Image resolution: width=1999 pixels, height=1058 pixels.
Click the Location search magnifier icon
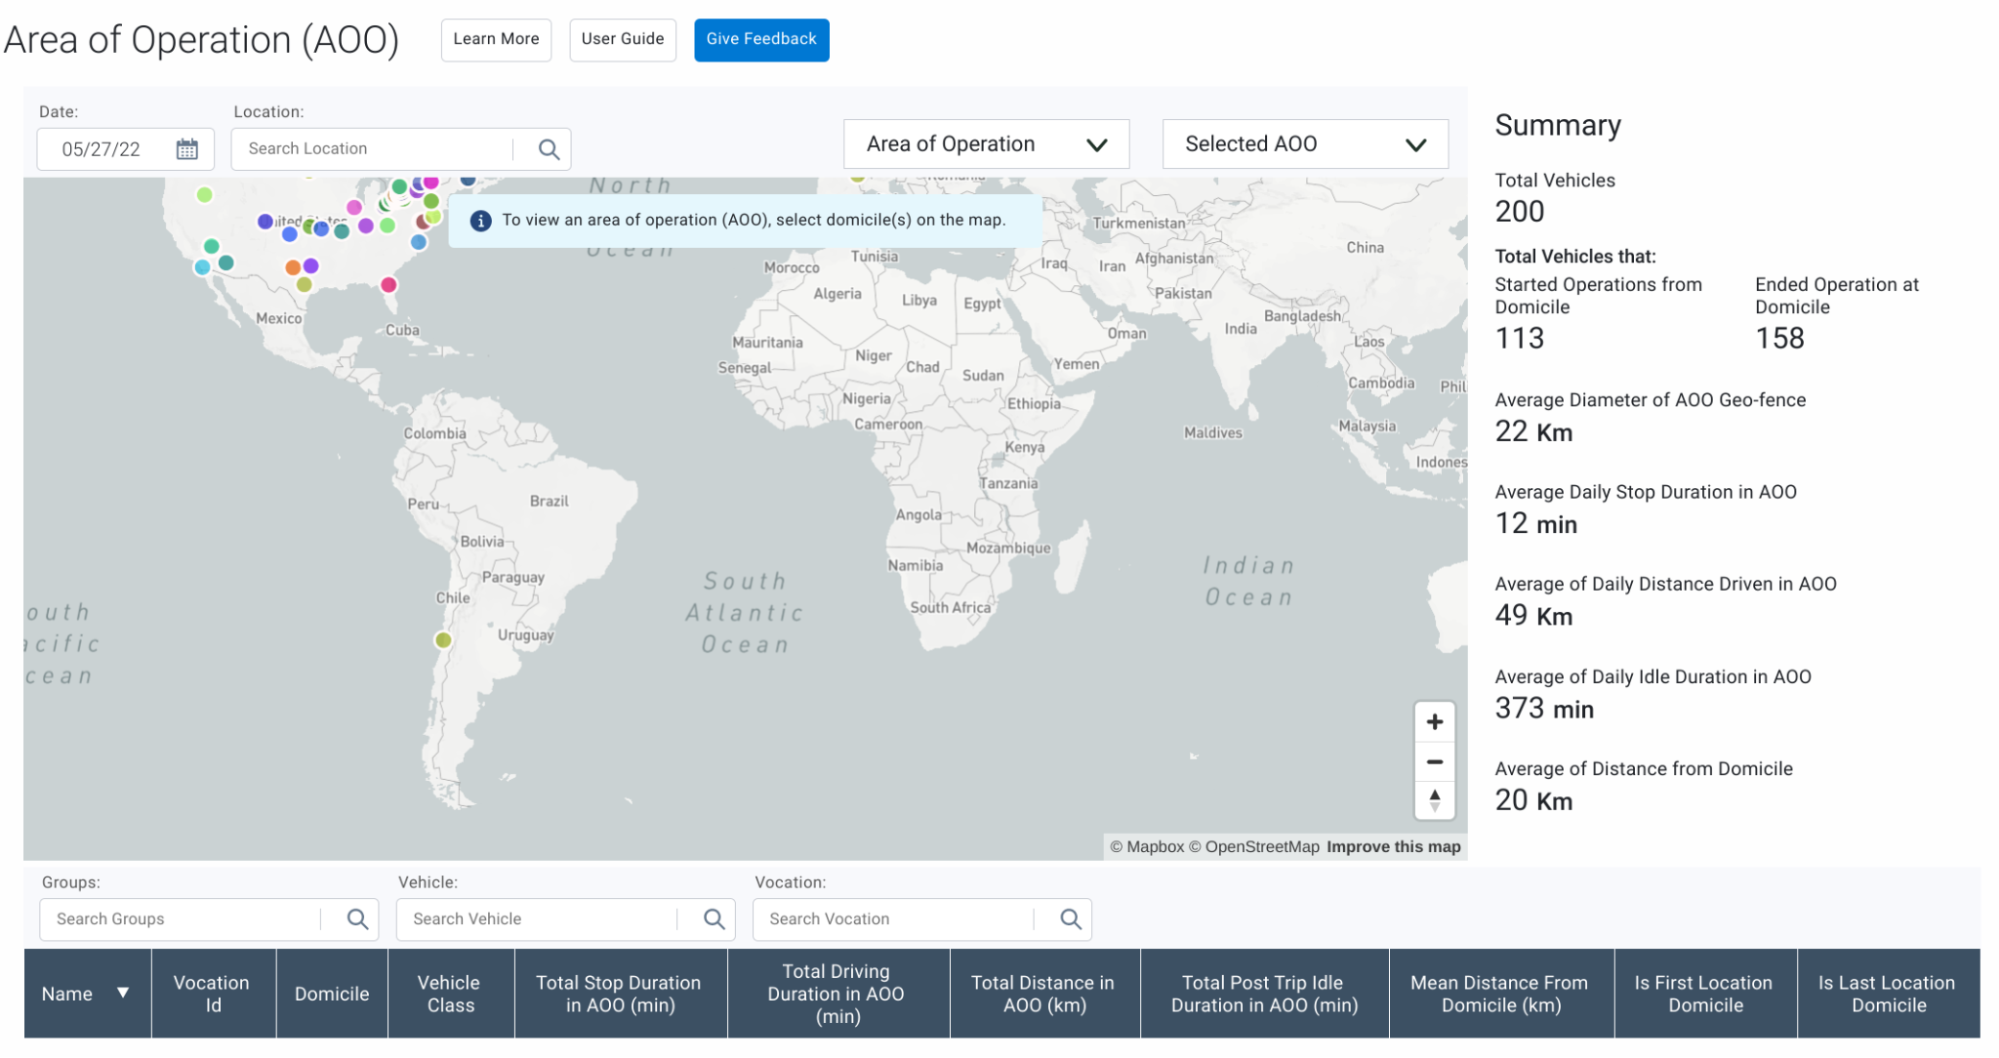(x=548, y=148)
